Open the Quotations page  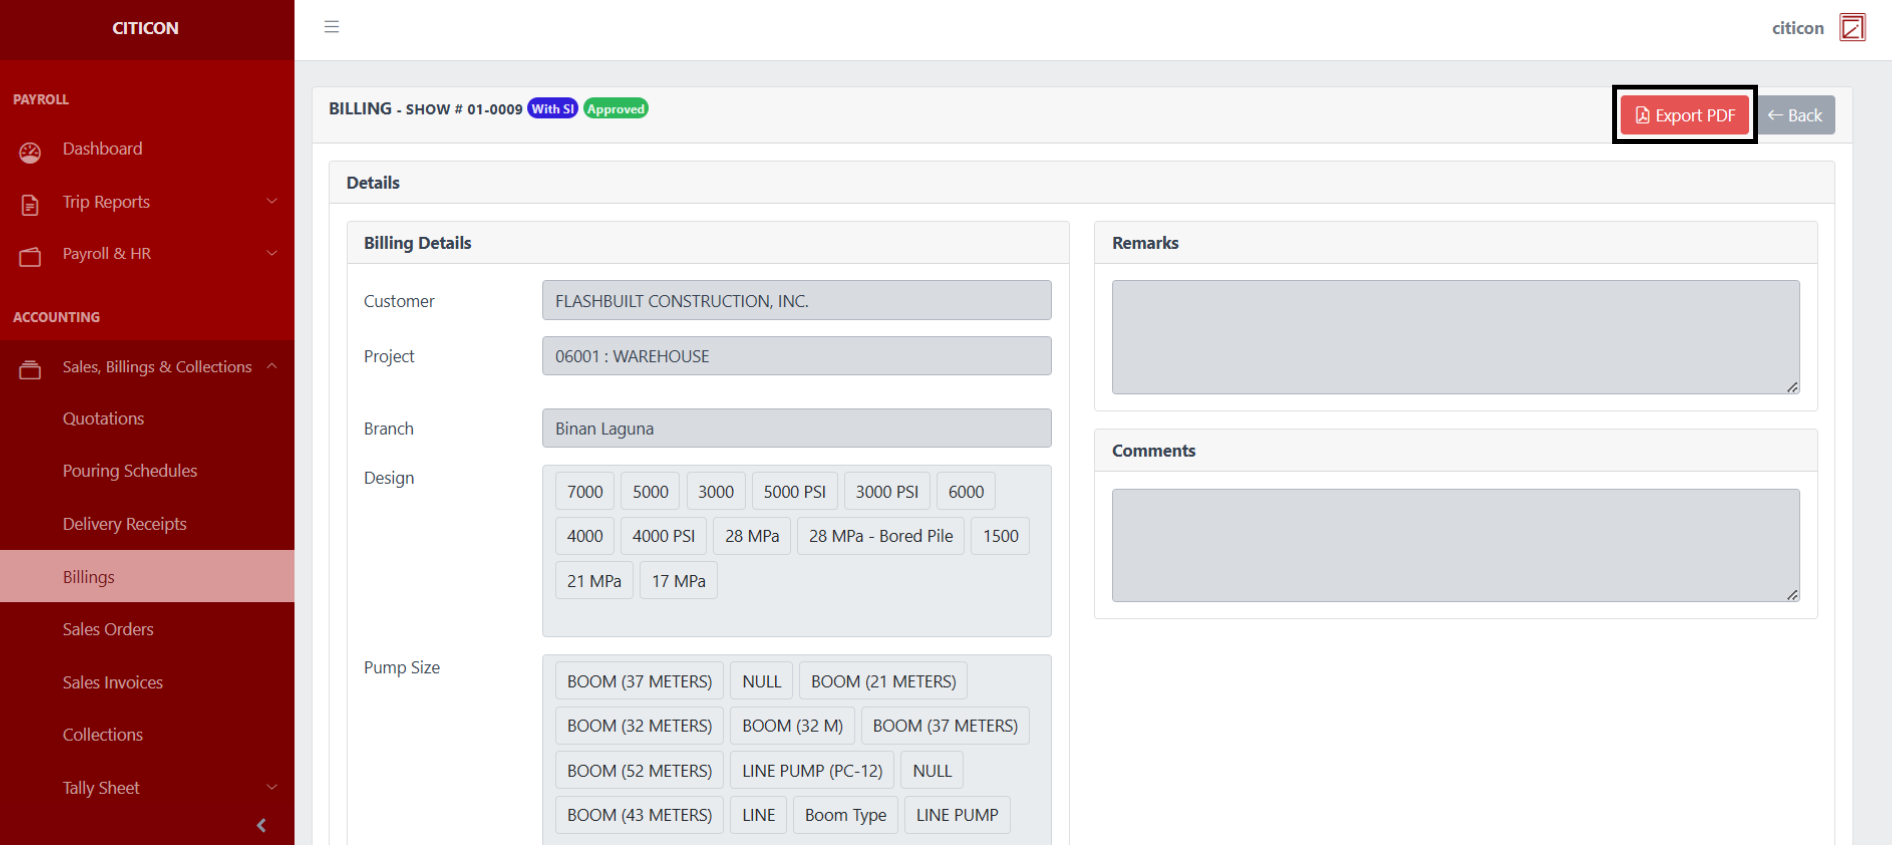tap(103, 419)
